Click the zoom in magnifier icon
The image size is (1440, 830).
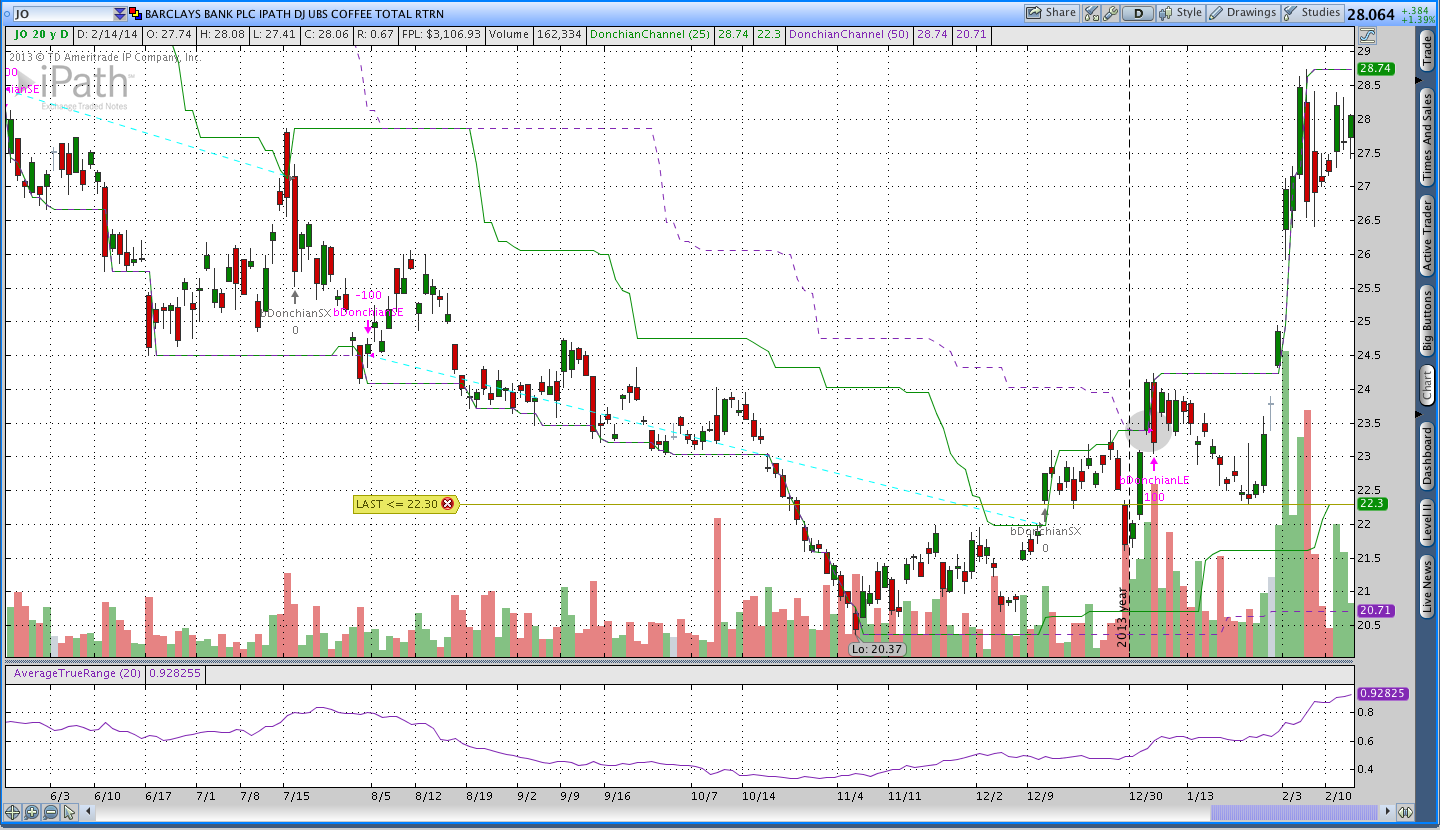pyautogui.click(x=31, y=812)
